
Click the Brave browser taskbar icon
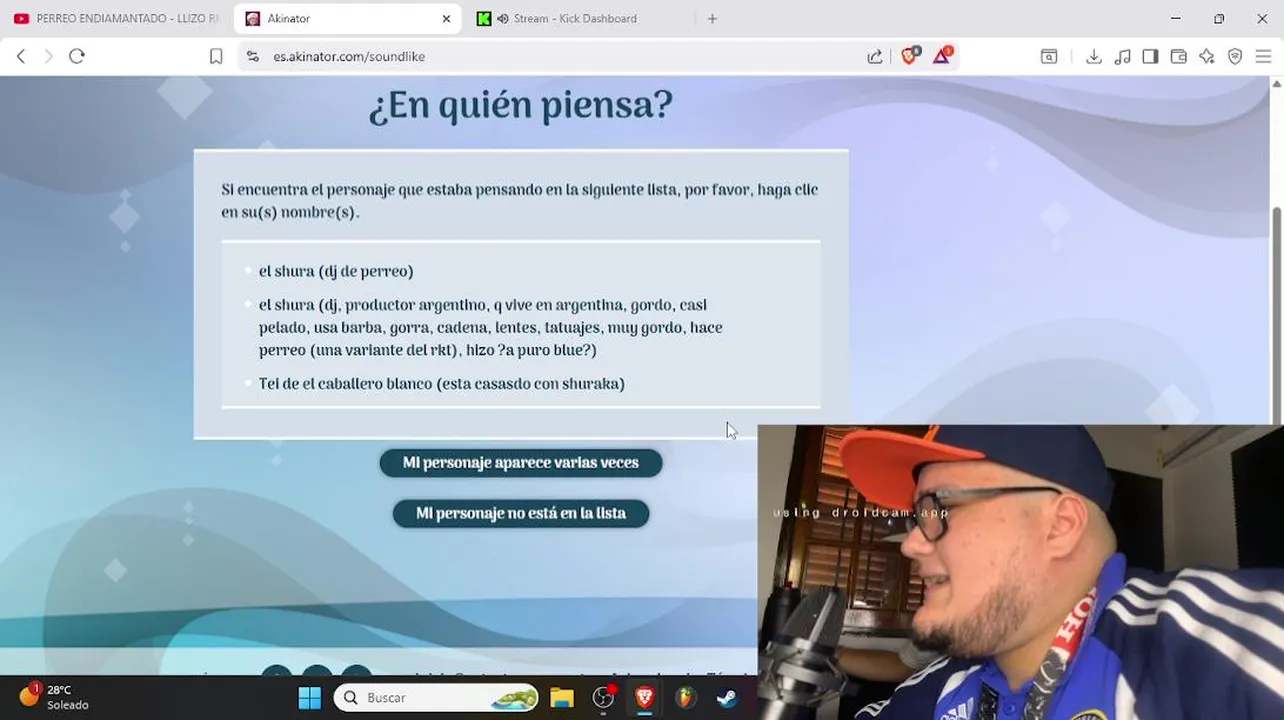tap(644, 697)
